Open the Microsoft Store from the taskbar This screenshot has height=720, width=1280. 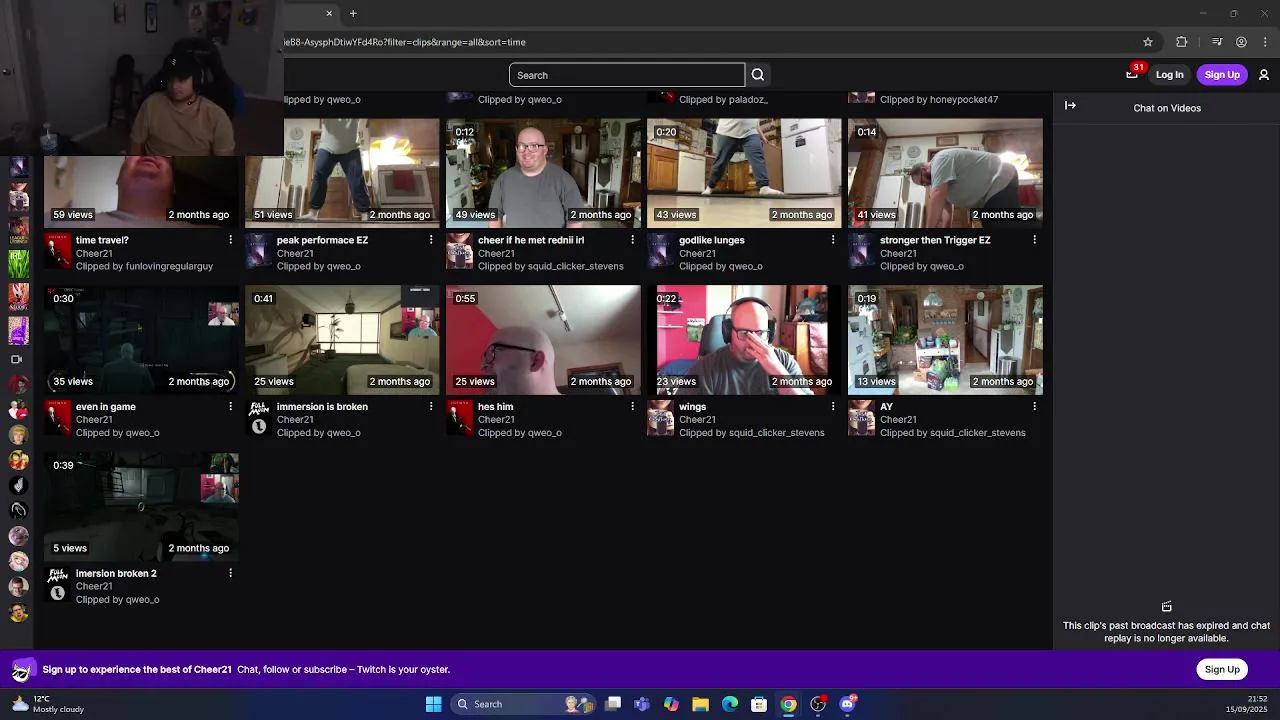[x=759, y=704]
